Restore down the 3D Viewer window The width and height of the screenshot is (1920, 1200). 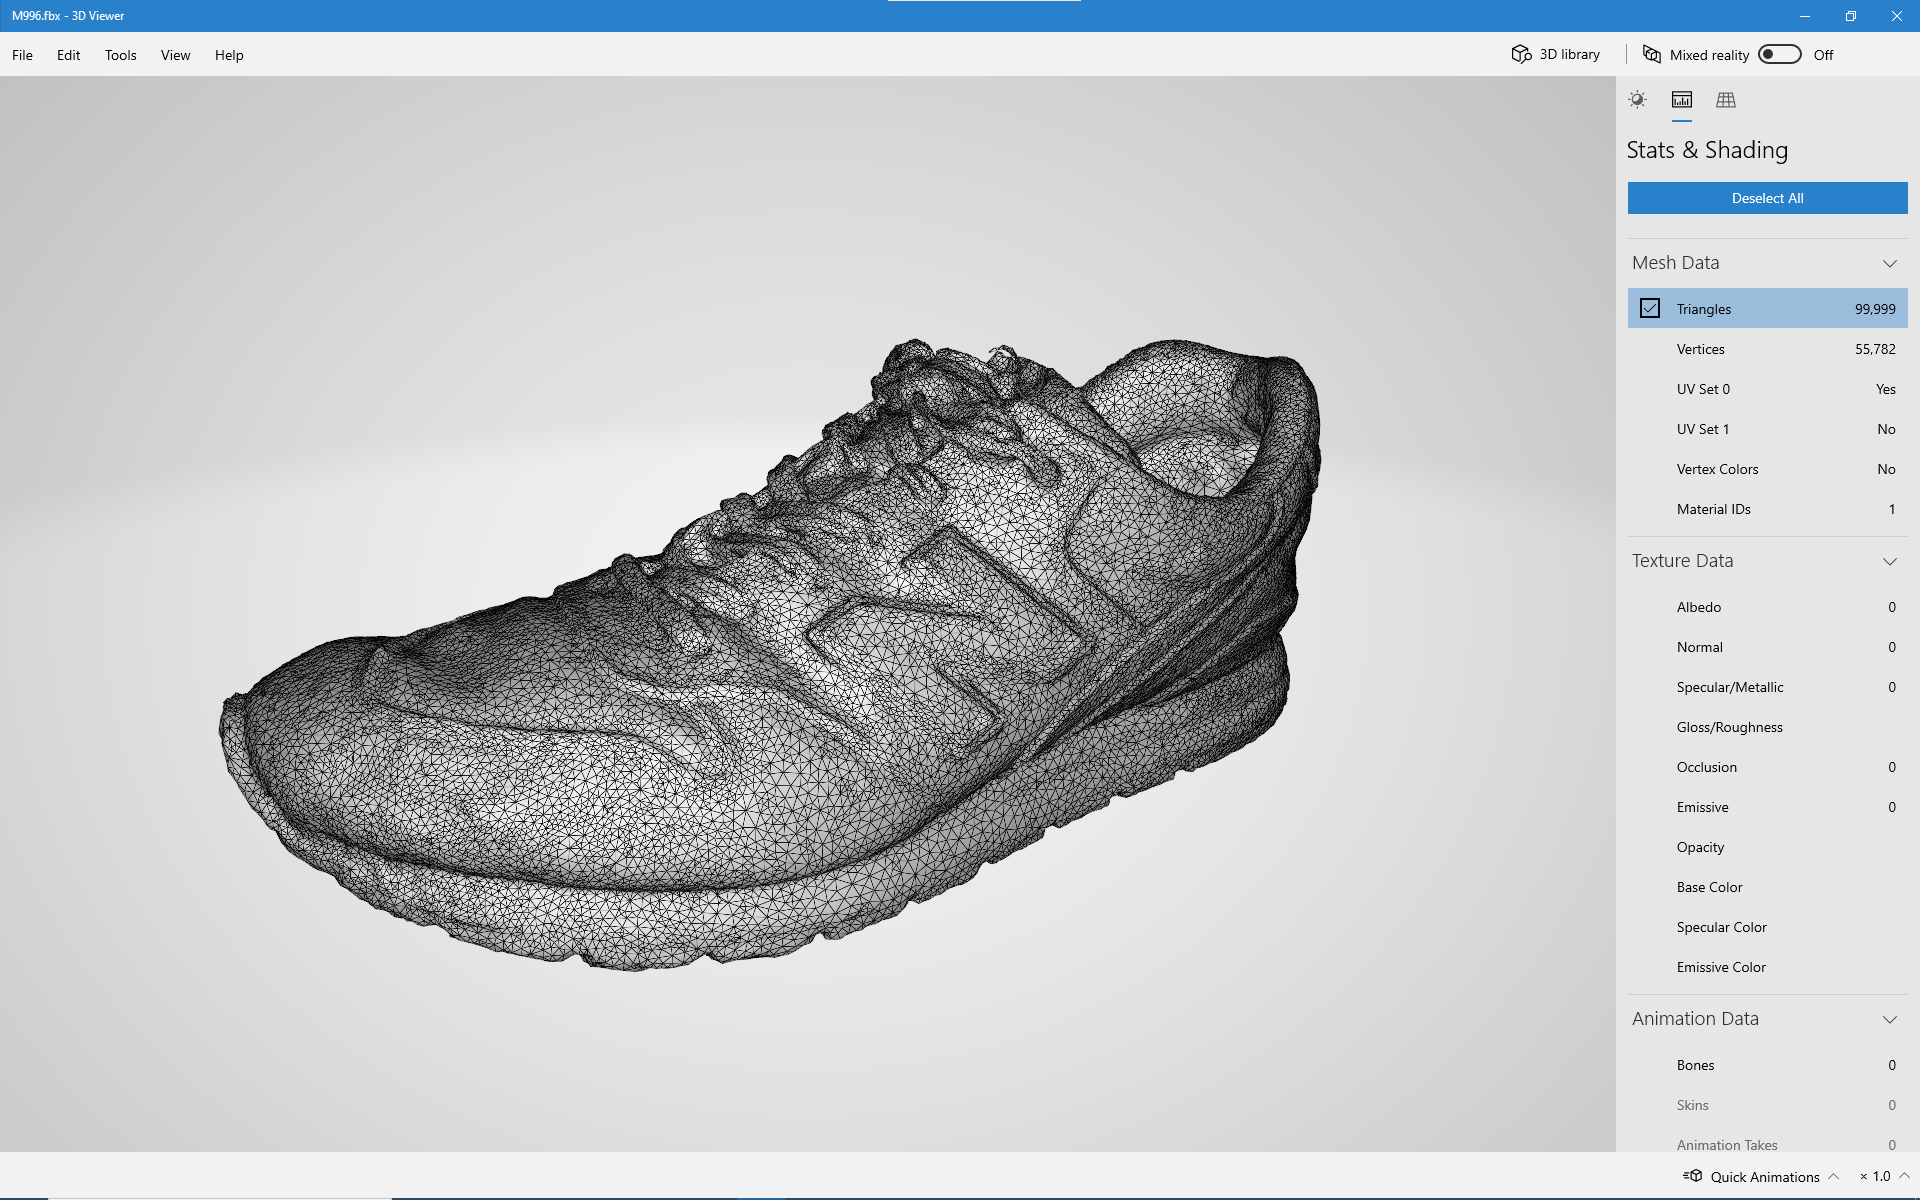click(1850, 16)
